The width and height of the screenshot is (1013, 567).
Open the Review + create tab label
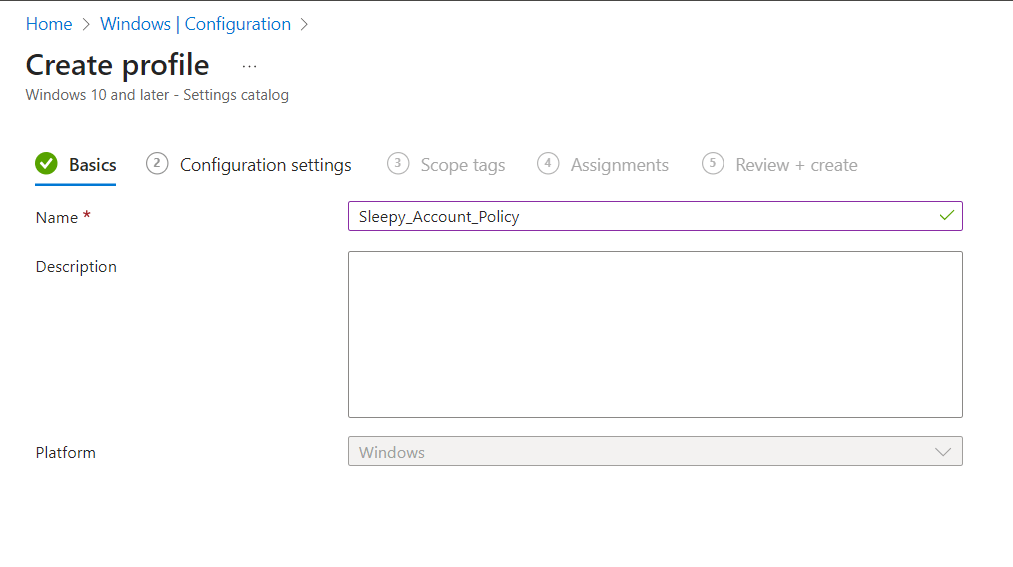click(796, 165)
